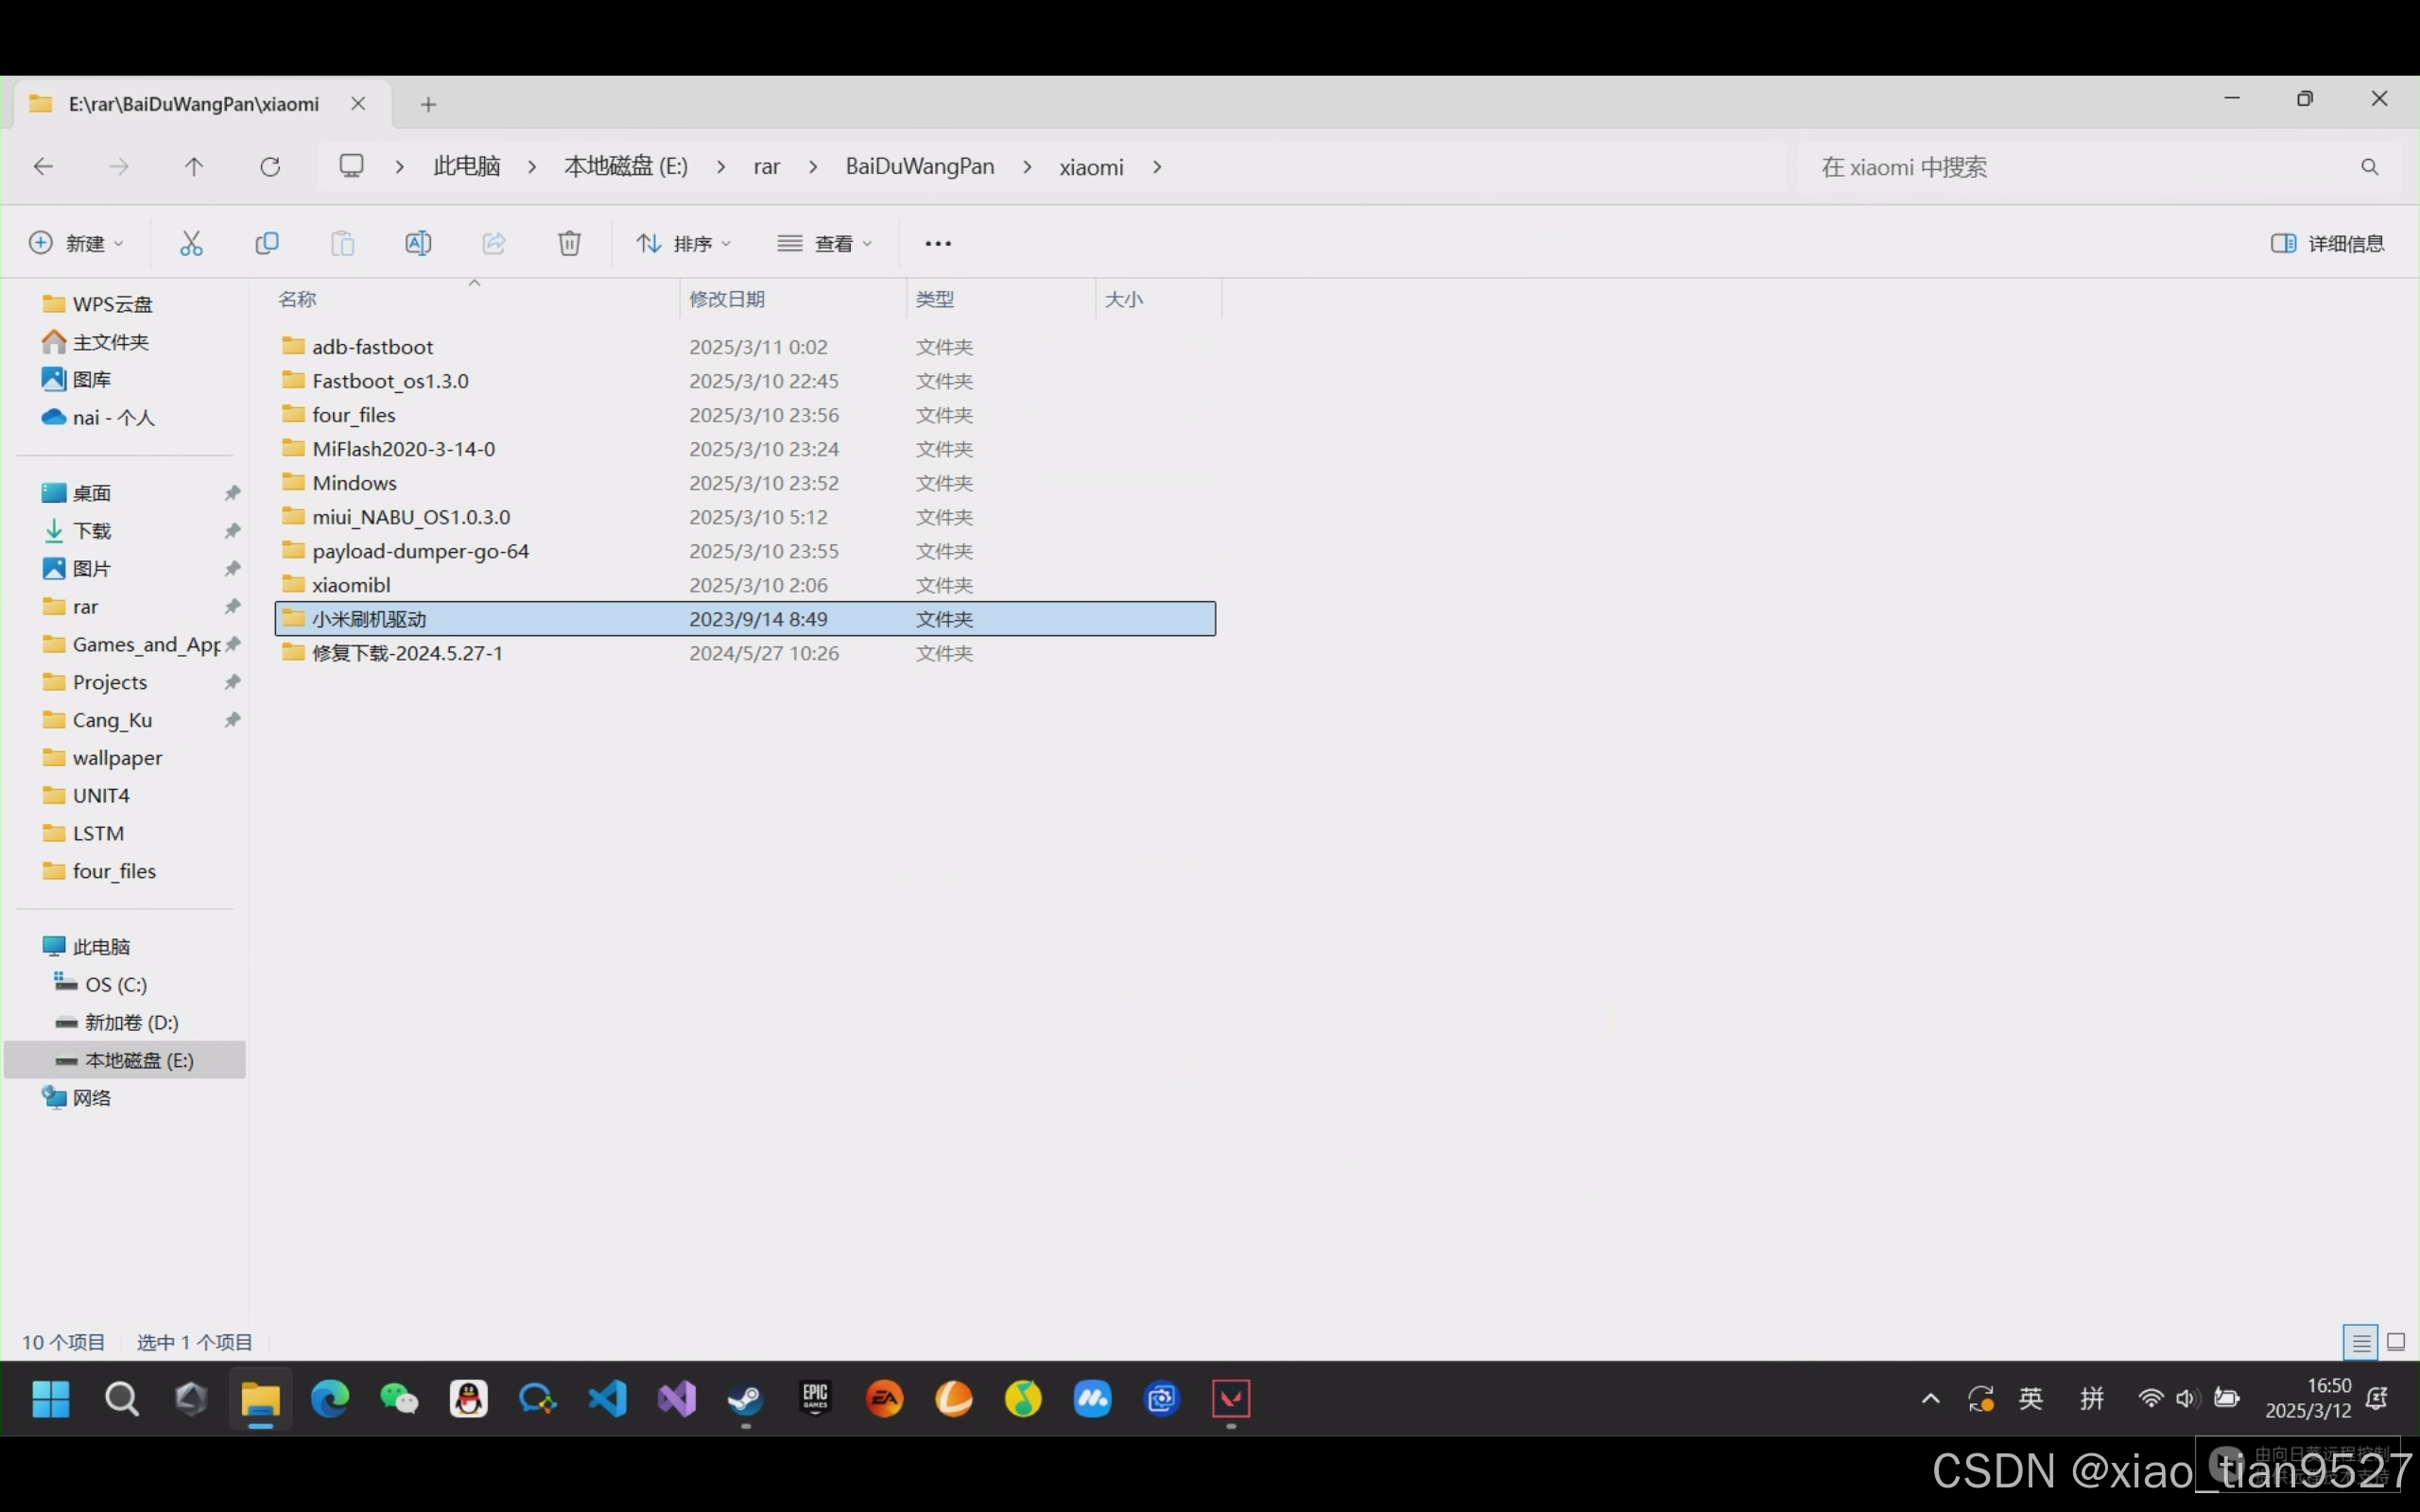Click the Rename icon in toolbar
The image size is (2420, 1512).
click(x=418, y=243)
